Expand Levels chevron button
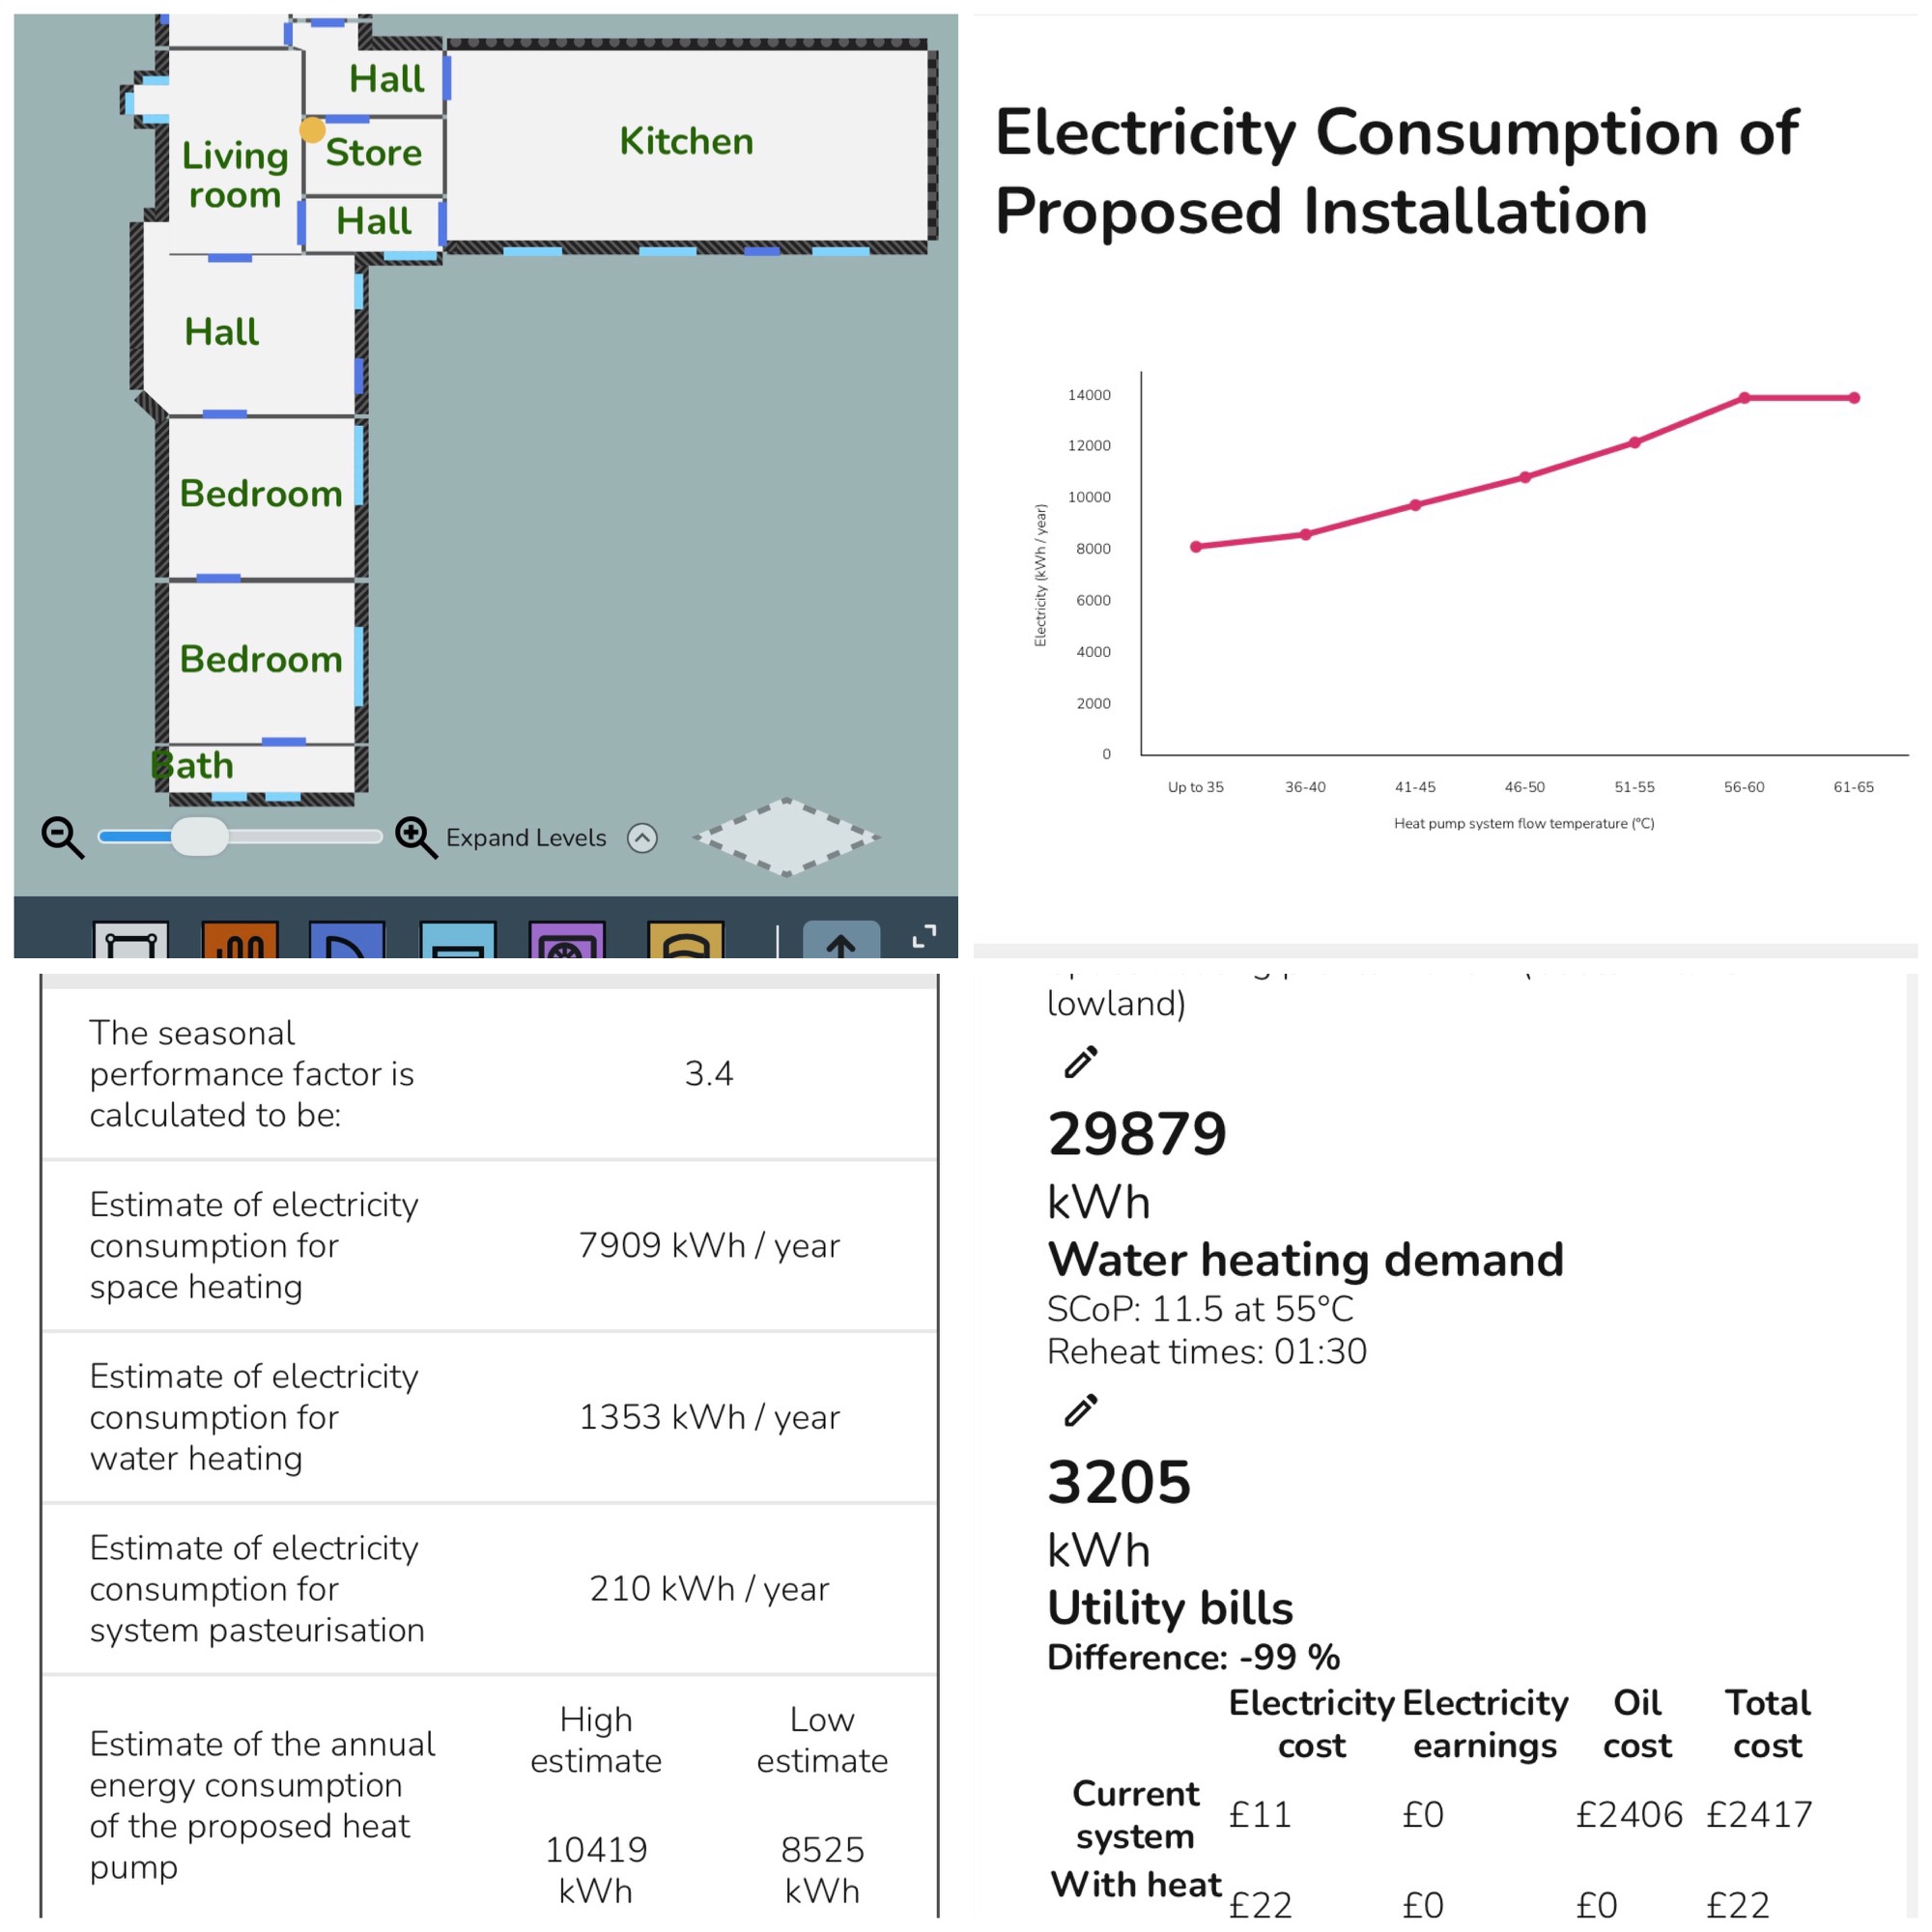Image resolution: width=1932 pixels, height=1932 pixels. tap(642, 838)
